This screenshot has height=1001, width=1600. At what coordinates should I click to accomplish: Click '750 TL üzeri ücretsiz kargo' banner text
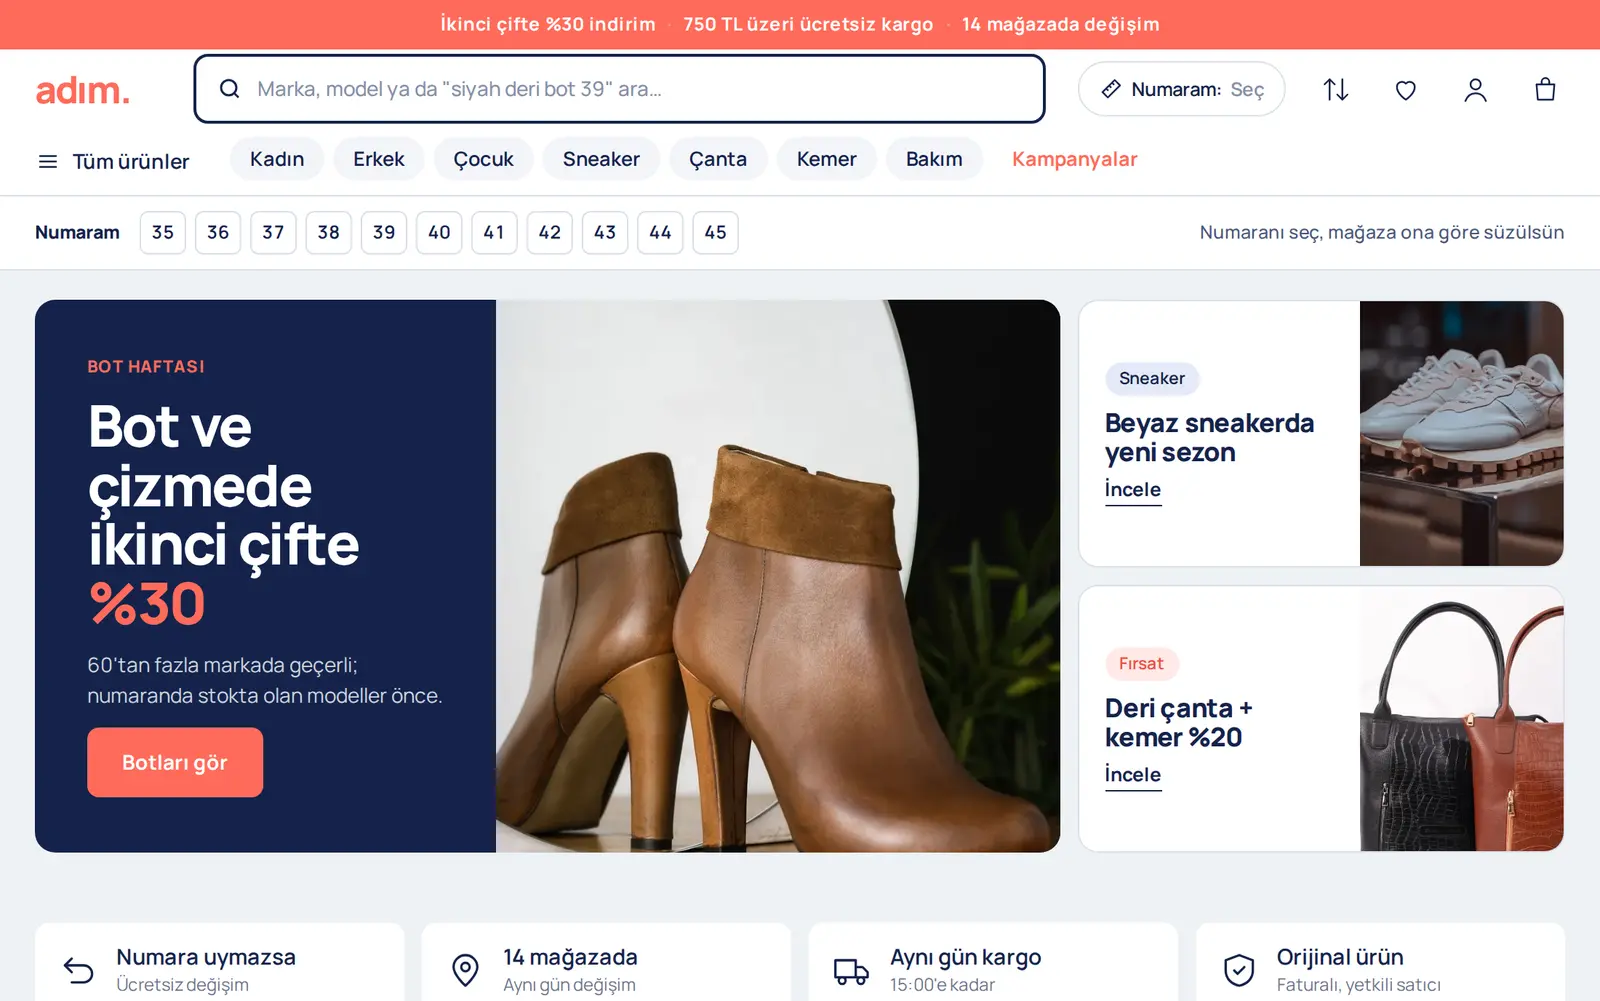point(808,24)
